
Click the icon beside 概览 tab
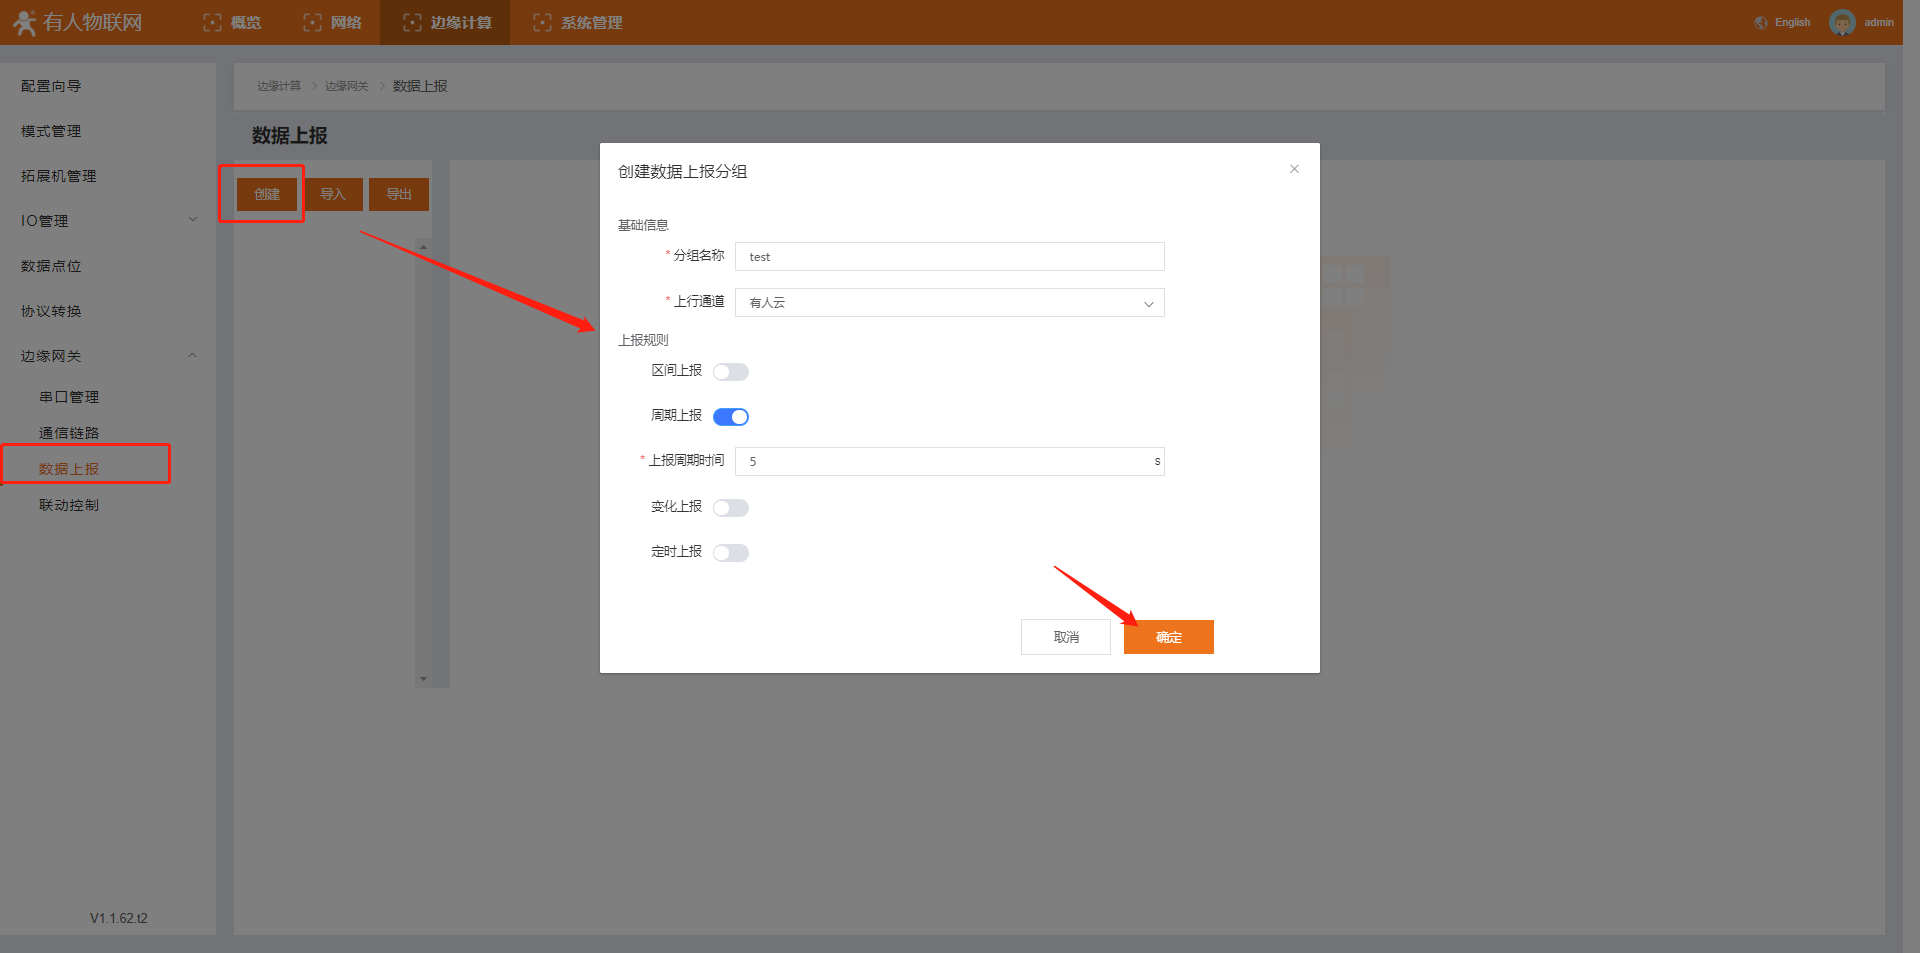pyautogui.click(x=212, y=22)
